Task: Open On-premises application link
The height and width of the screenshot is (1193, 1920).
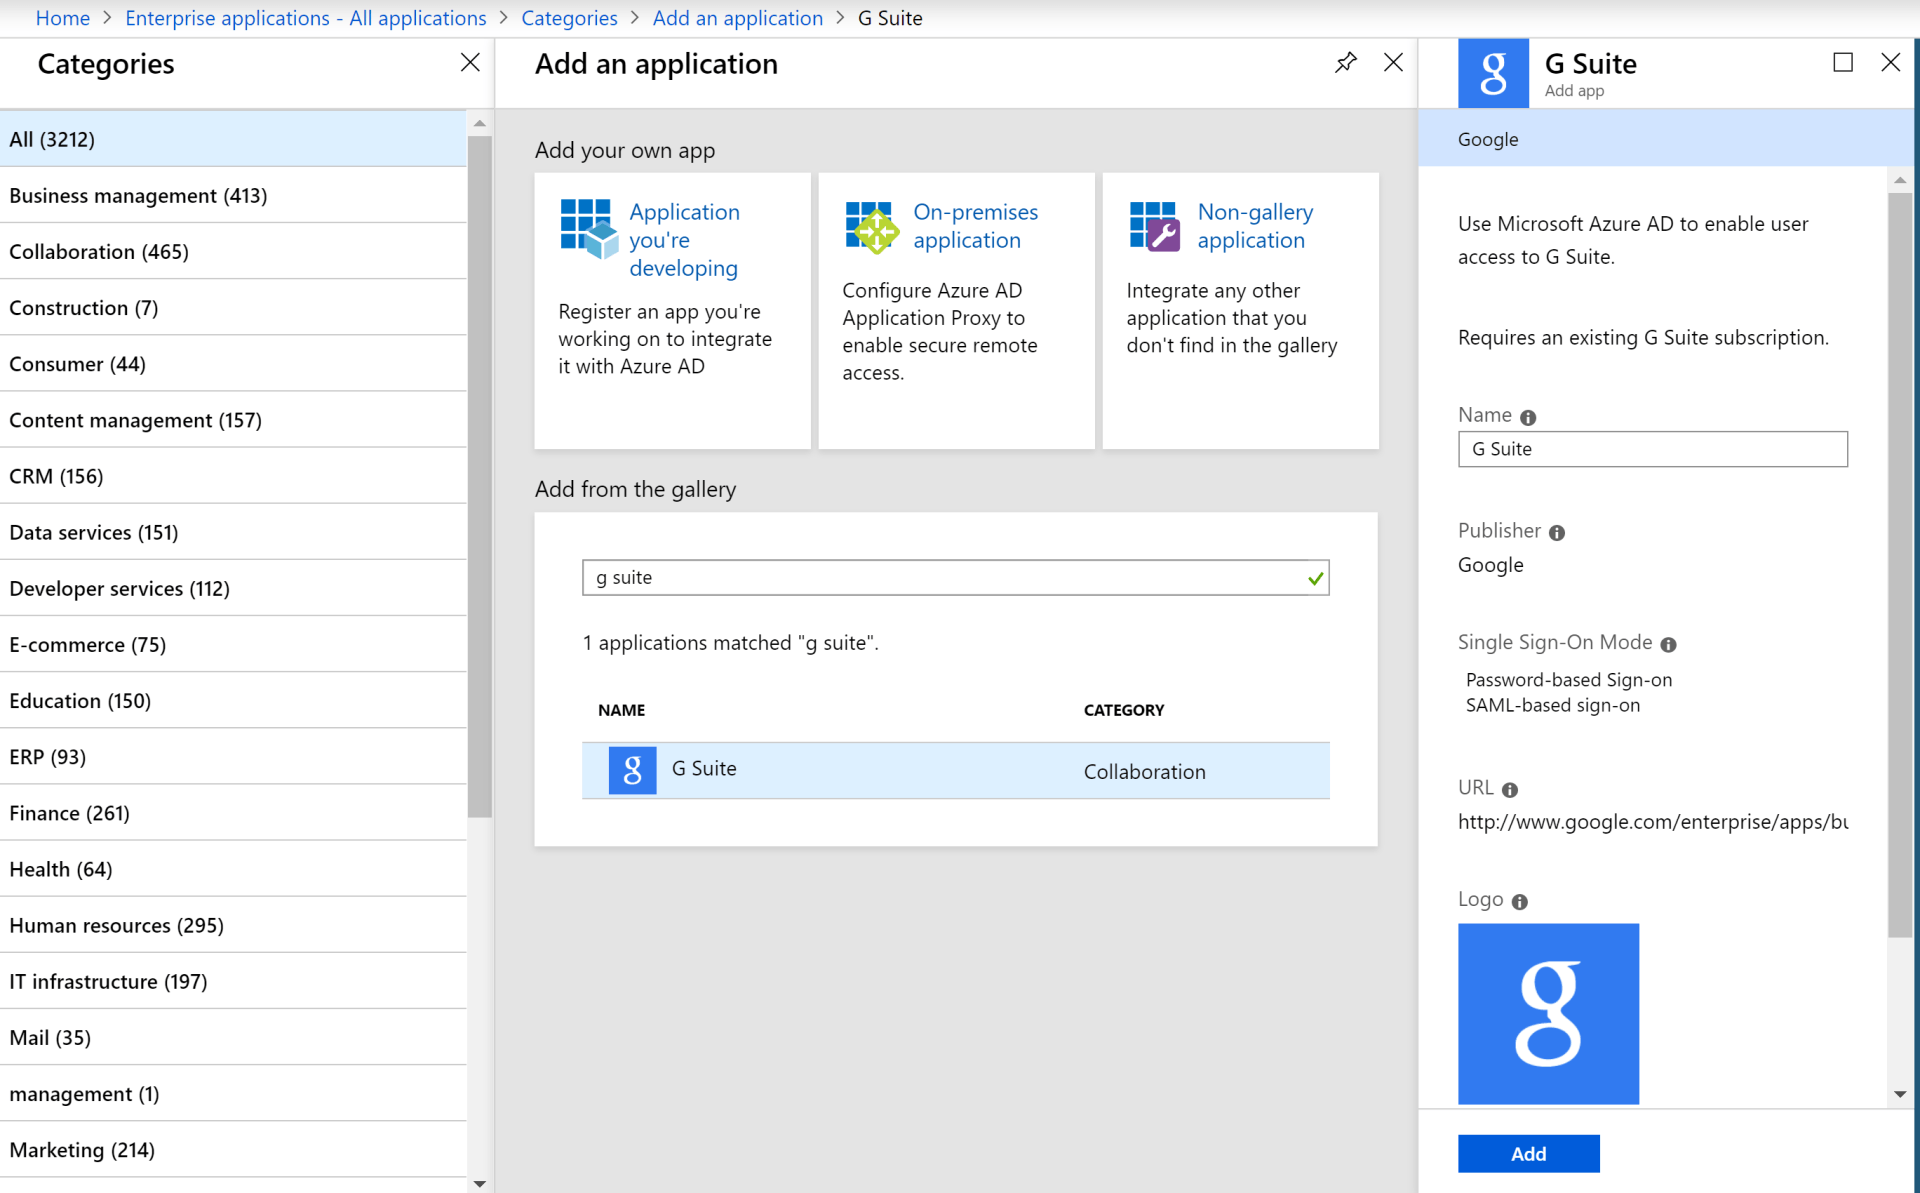Action: click(976, 226)
